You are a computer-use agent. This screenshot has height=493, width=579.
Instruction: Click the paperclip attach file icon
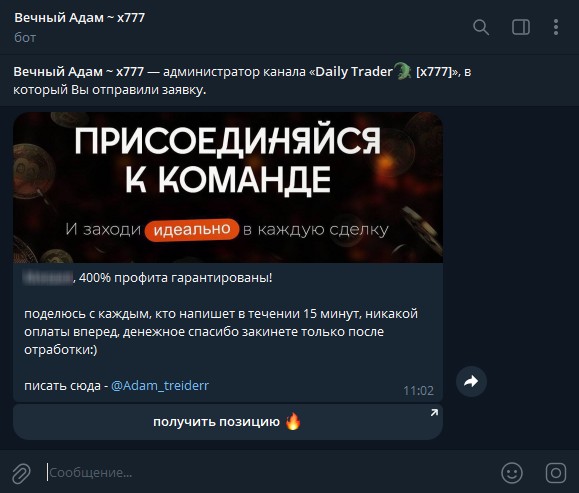(x=21, y=473)
